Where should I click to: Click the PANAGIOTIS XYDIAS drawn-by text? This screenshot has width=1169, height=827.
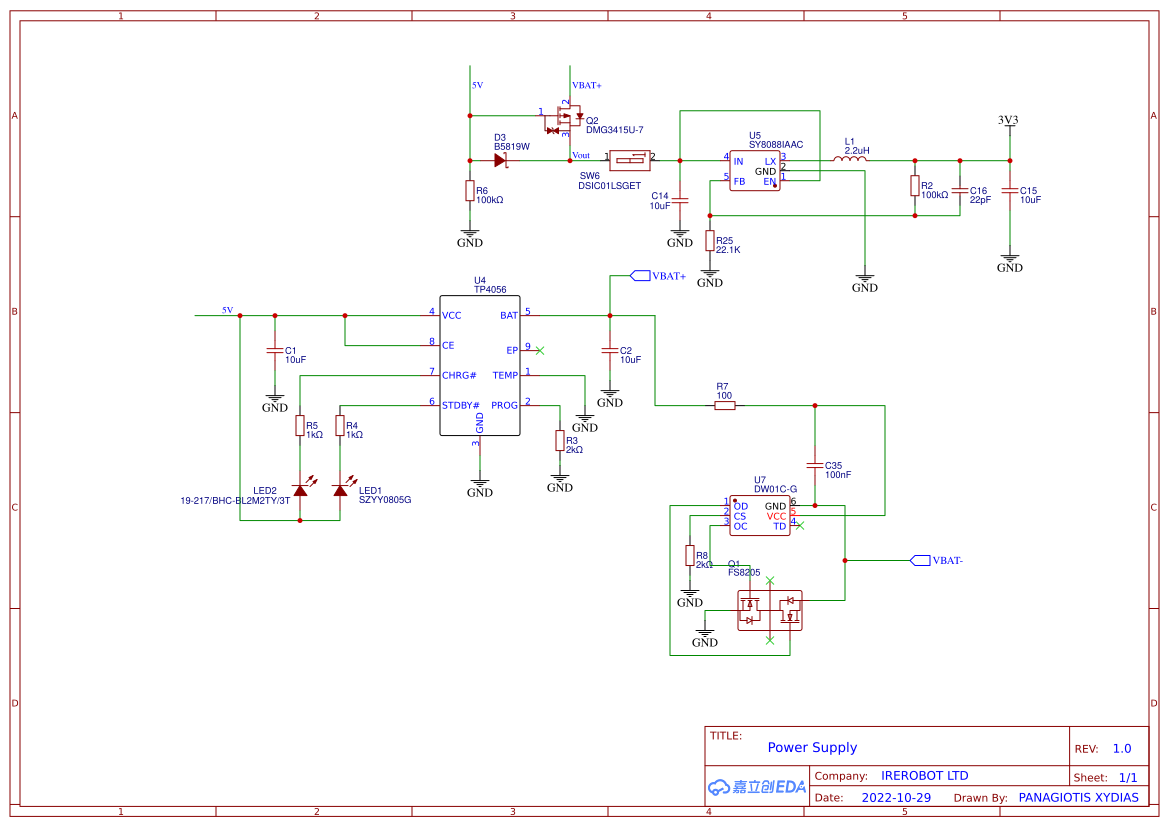click(x=1078, y=797)
